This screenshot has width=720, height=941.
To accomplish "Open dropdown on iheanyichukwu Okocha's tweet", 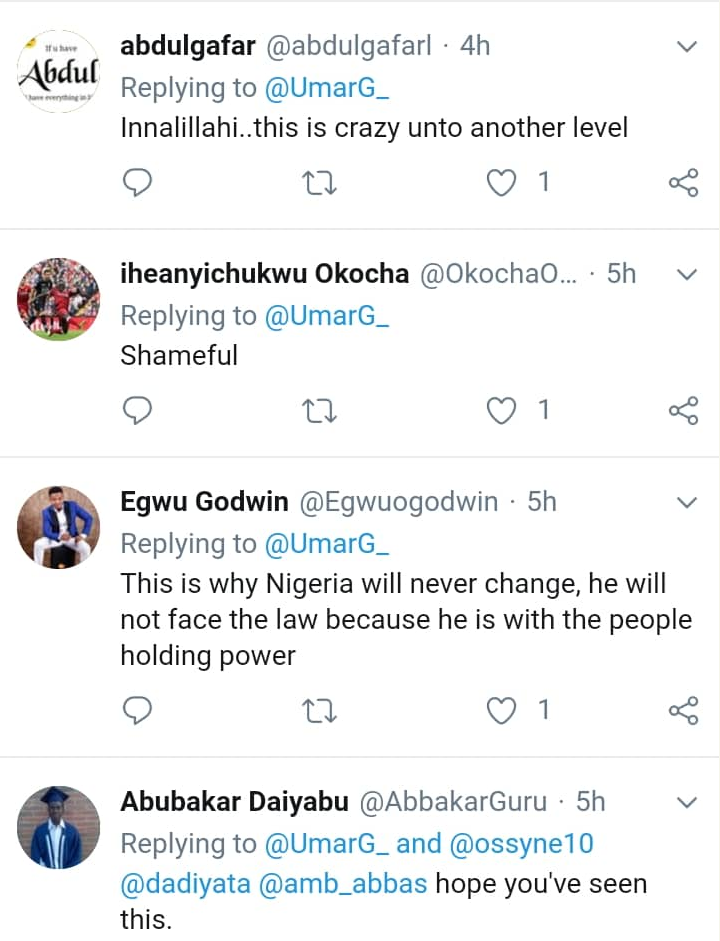I will point(686,274).
